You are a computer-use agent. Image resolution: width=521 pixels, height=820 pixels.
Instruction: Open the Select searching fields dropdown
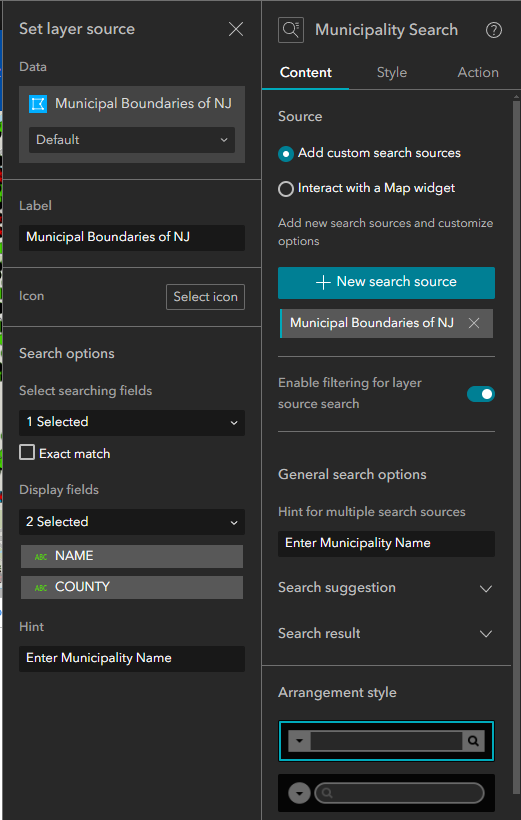coord(132,423)
